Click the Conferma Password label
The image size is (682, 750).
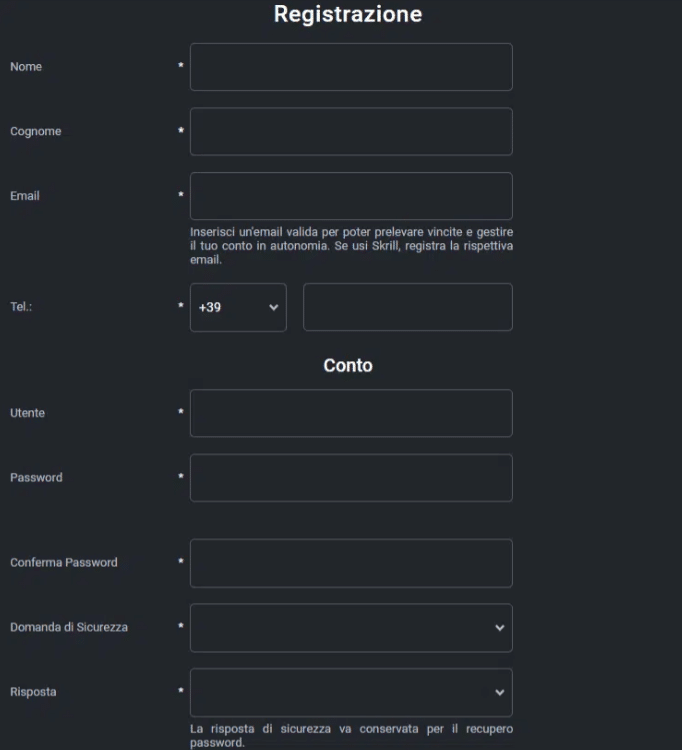pyautogui.click(x=64, y=563)
